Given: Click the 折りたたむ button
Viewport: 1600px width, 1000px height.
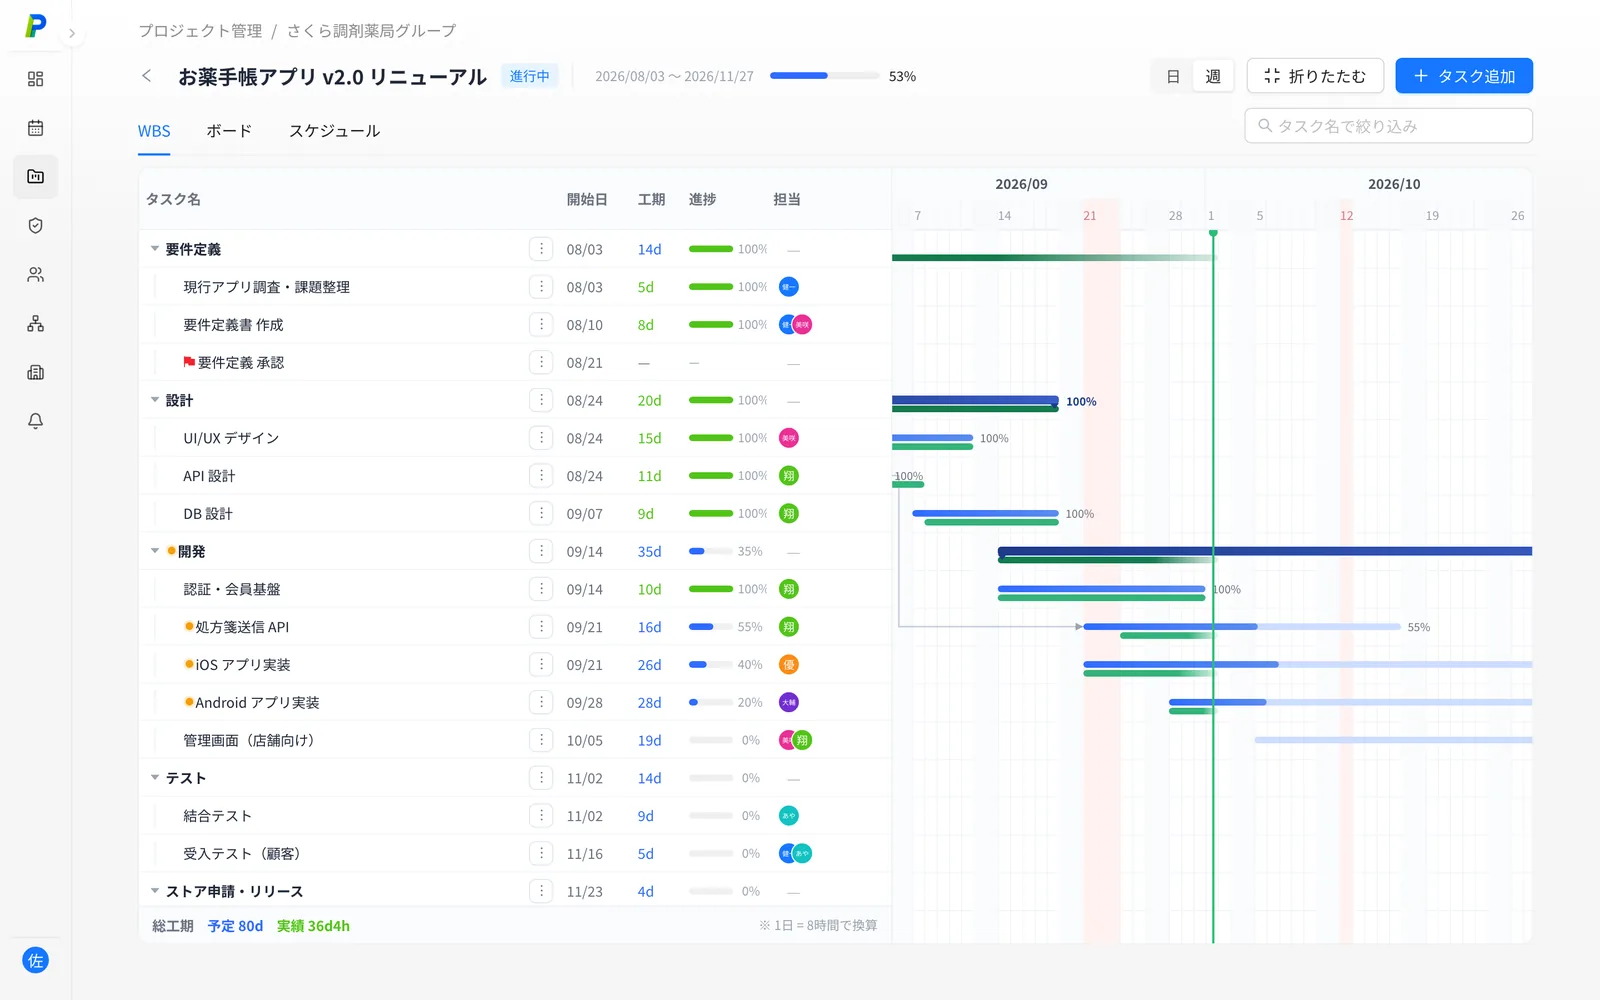Looking at the screenshot, I should click(1315, 76).
